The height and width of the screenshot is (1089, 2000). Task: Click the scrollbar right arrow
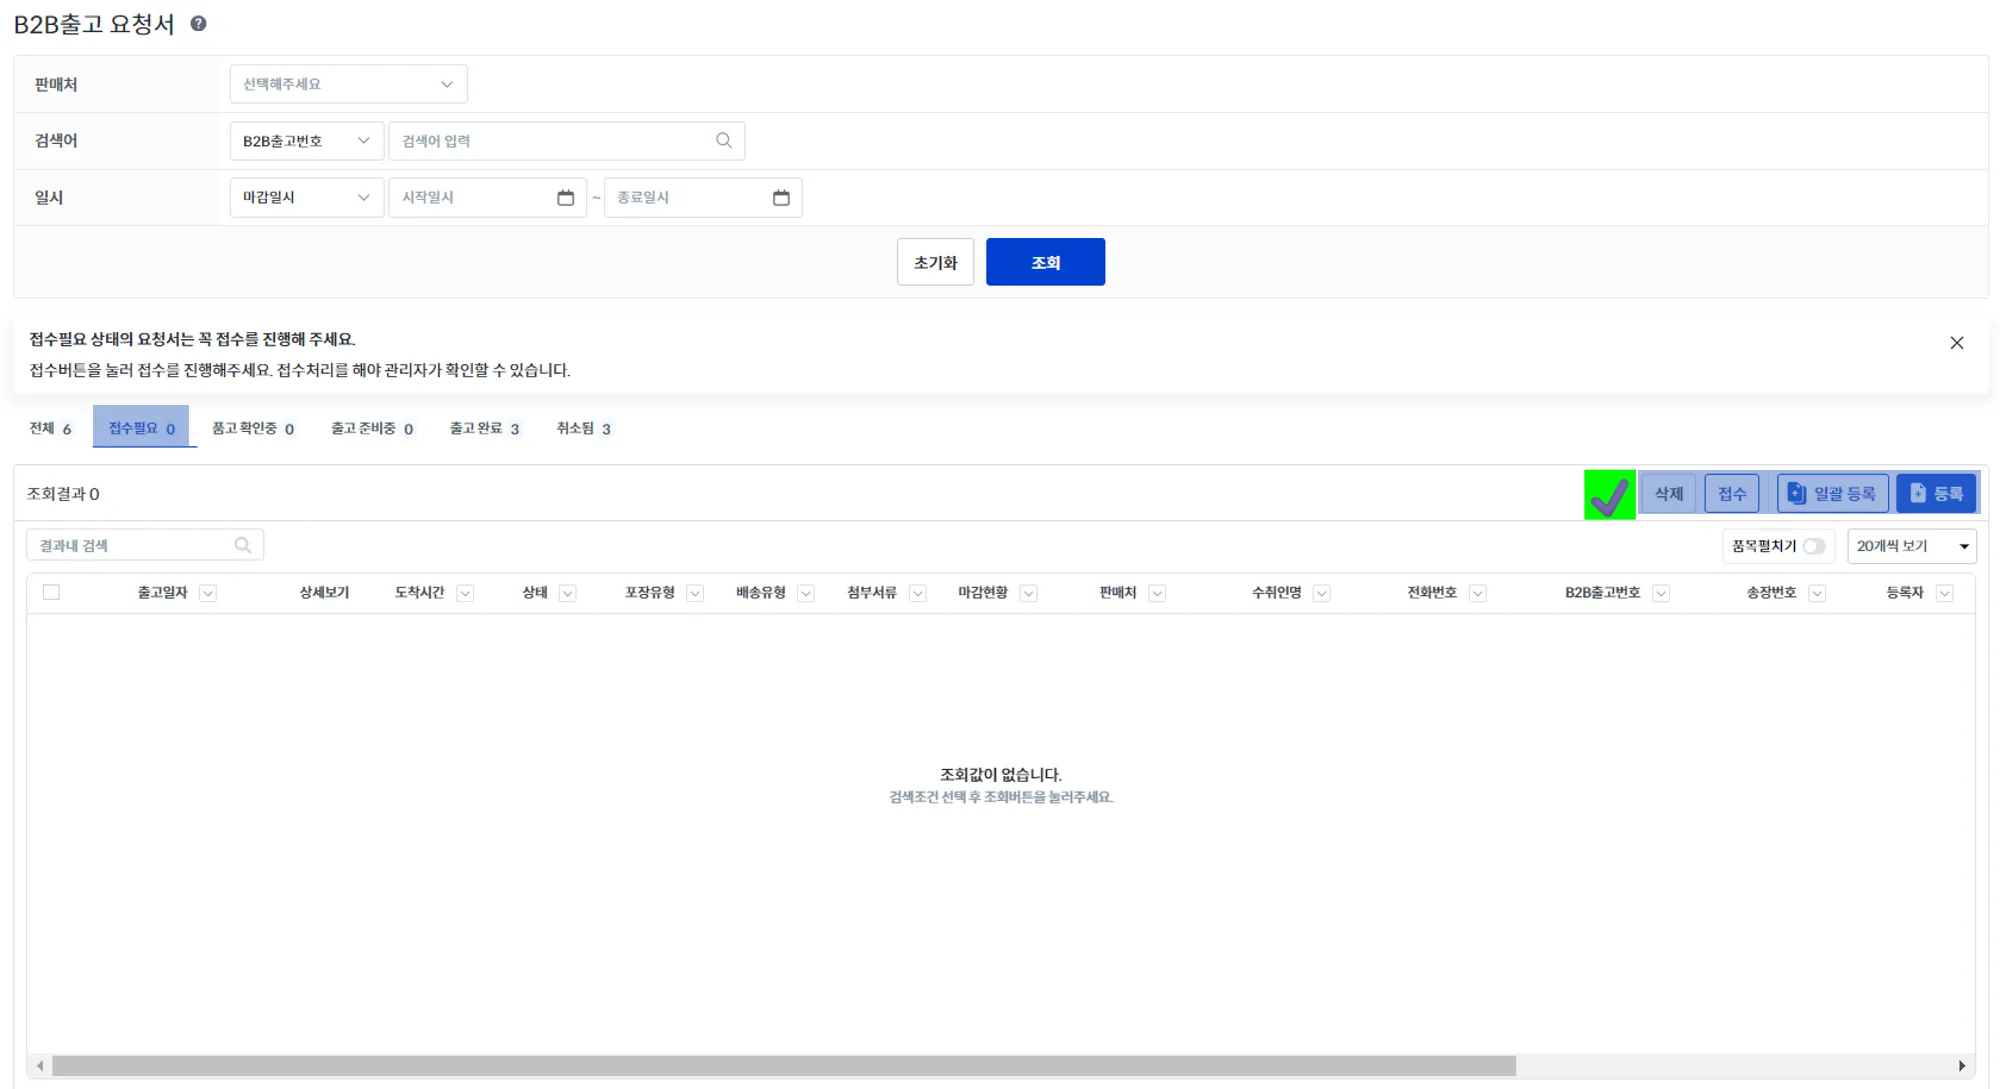point(1961,1066)
